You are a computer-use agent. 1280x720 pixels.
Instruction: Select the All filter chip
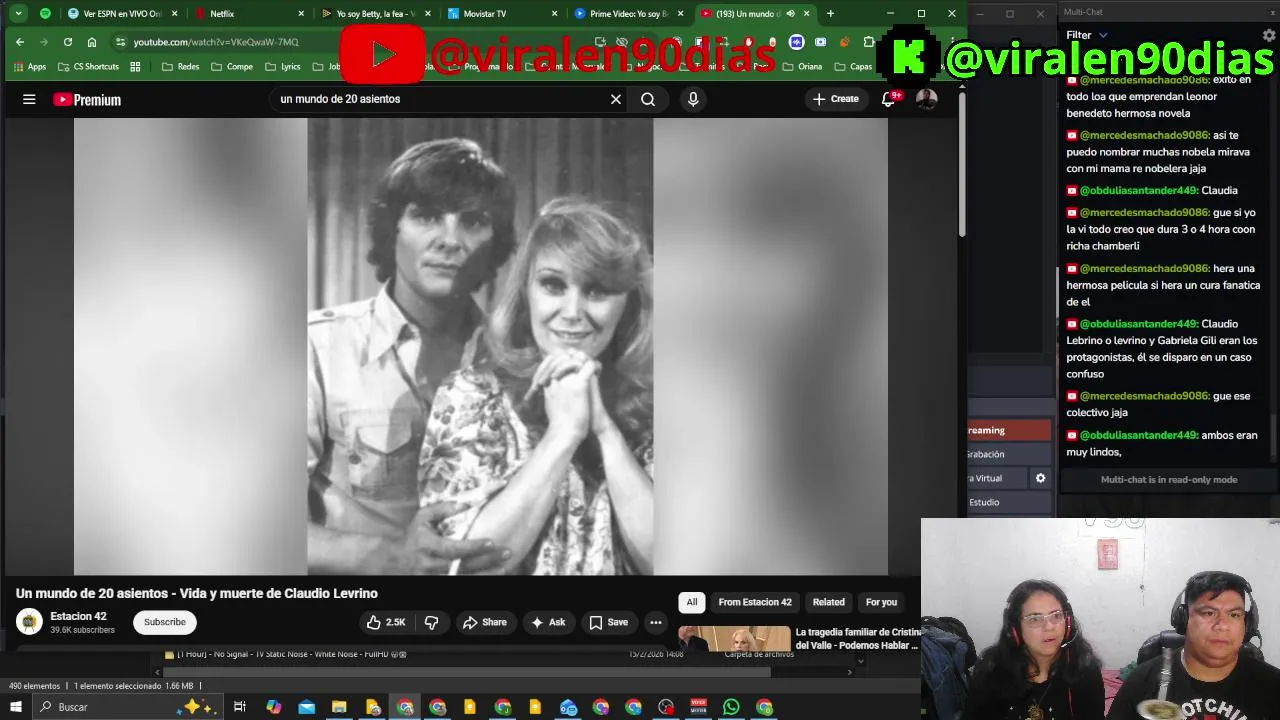692,602
